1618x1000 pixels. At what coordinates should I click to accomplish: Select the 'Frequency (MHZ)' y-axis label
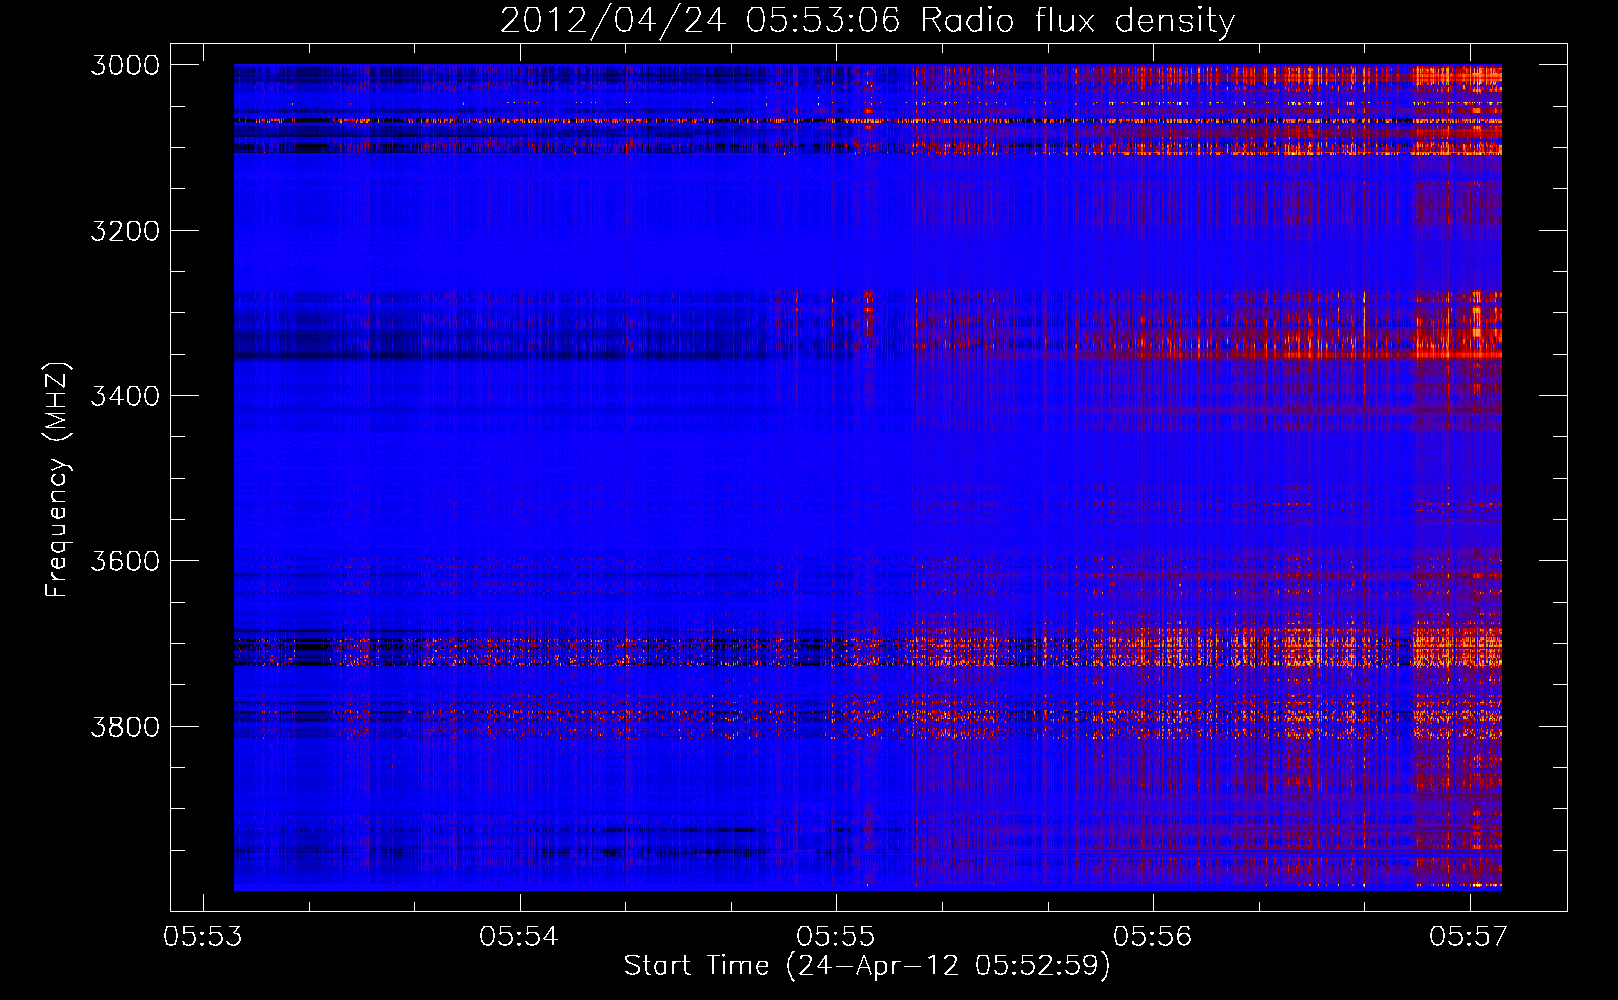coord(57,480)
